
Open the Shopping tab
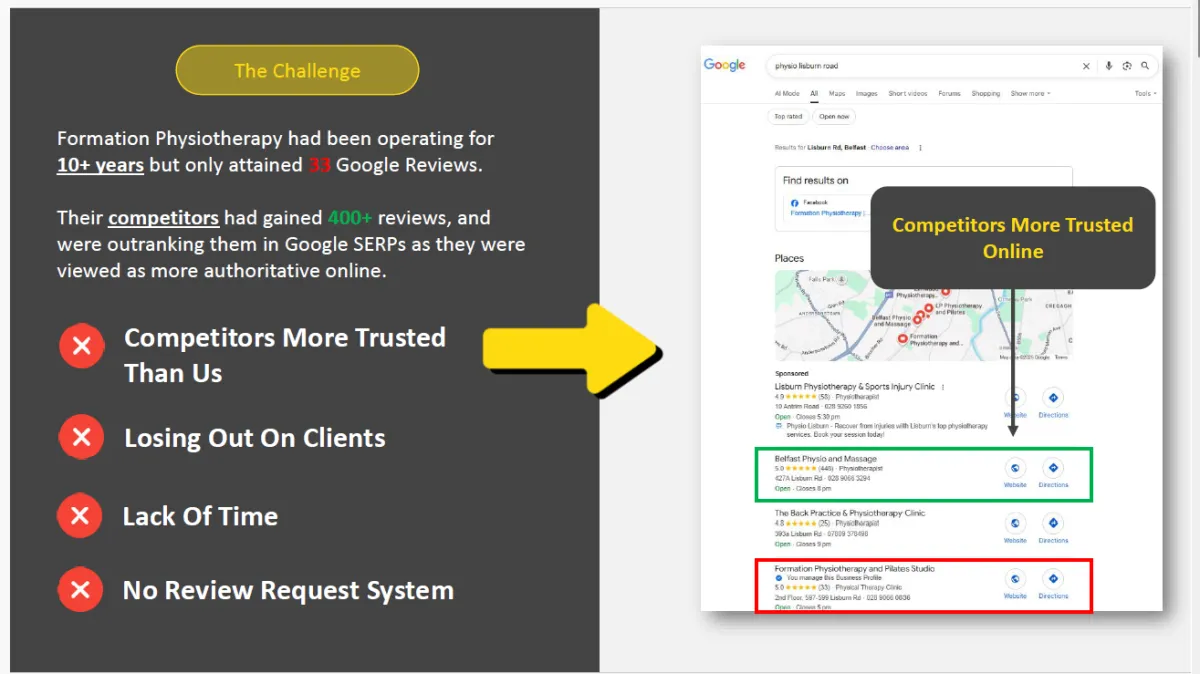click(x=985, y=94)
